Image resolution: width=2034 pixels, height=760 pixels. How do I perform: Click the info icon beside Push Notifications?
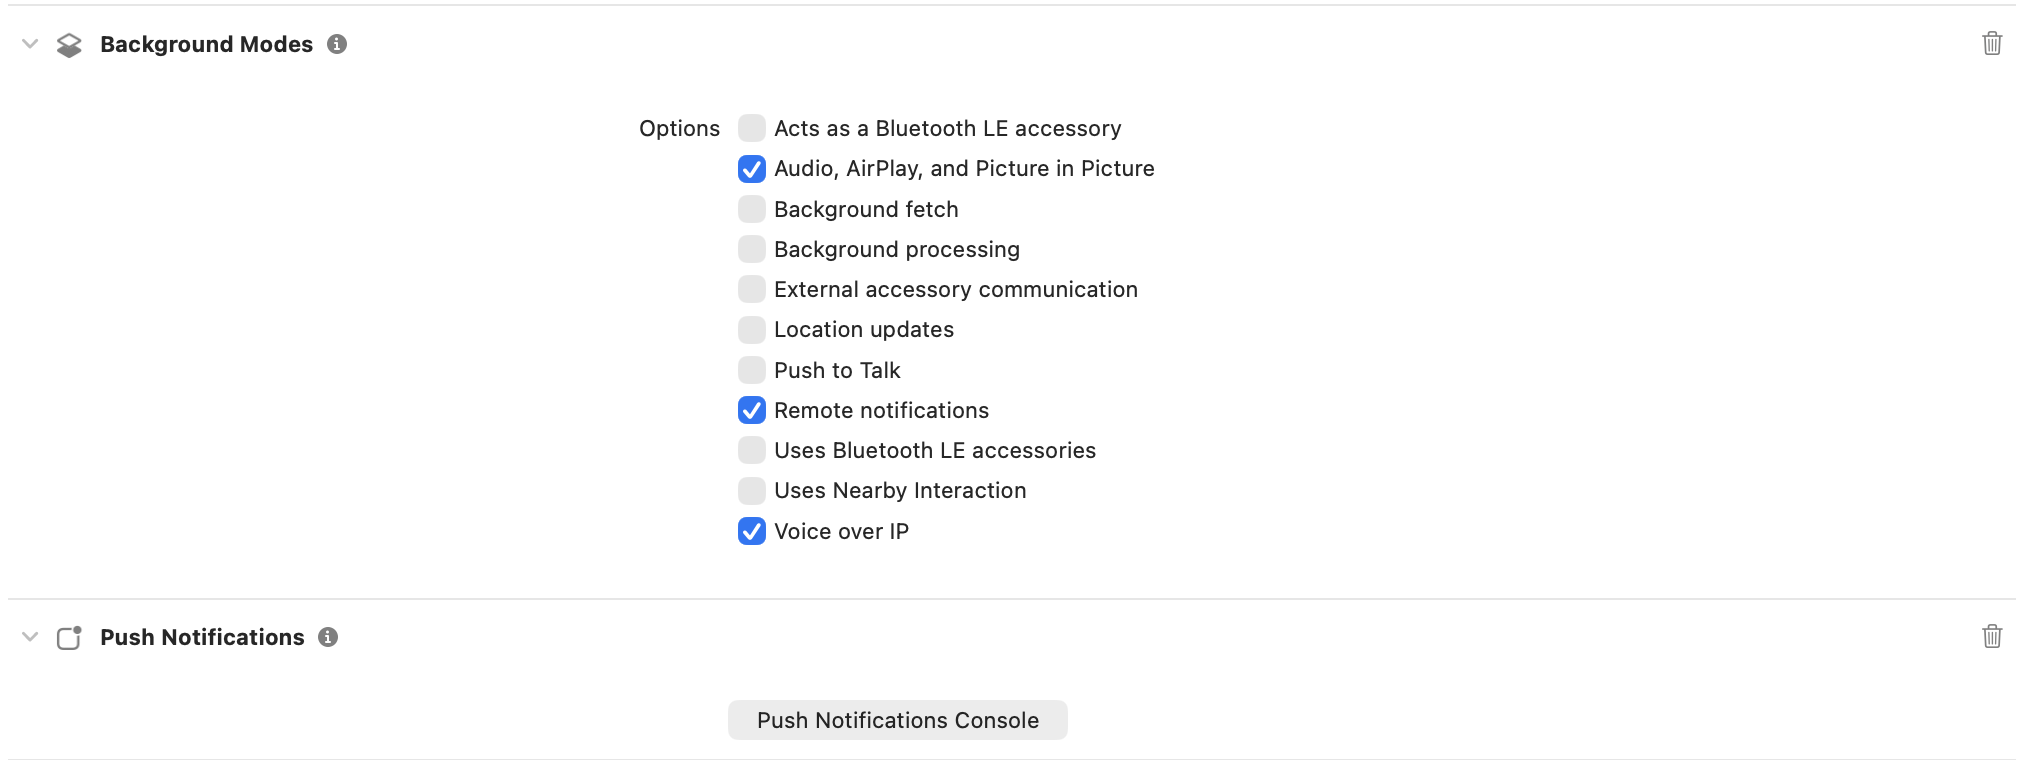coord(328,637)
